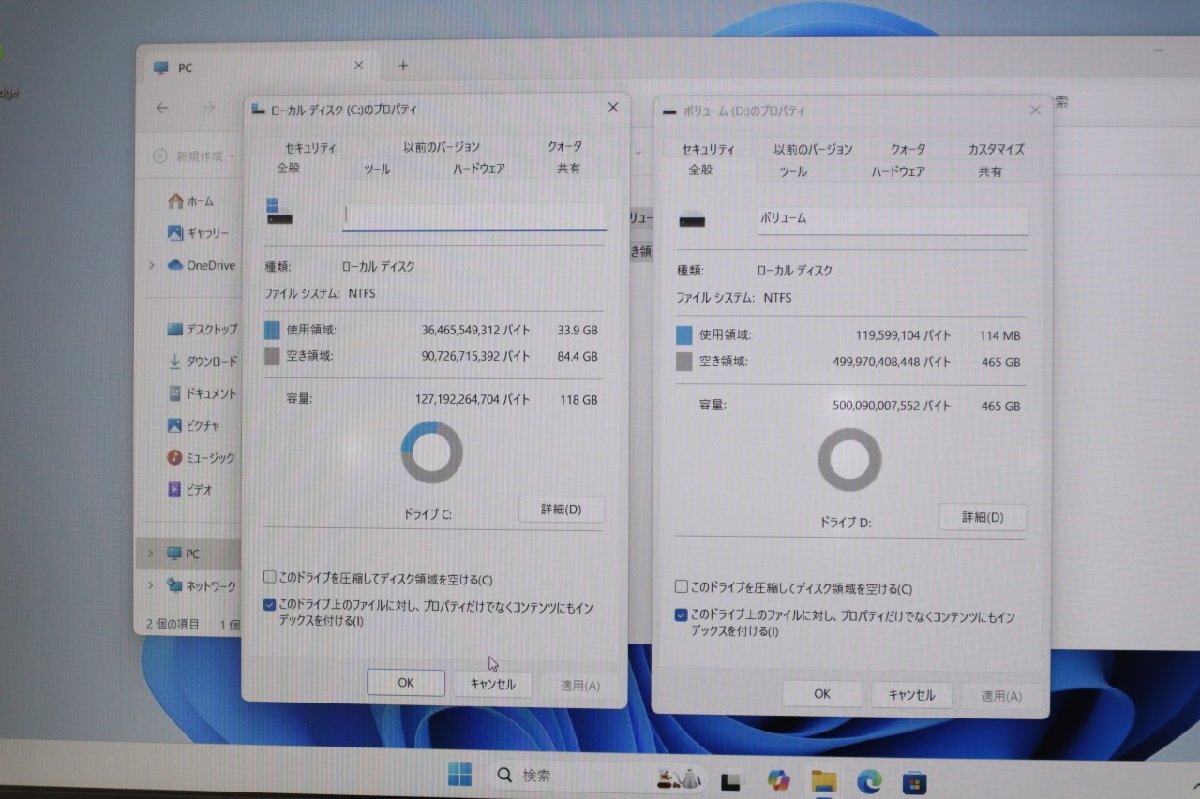
Task: Enable drive compression checkbox for drive C
Action: click(269, 576)
